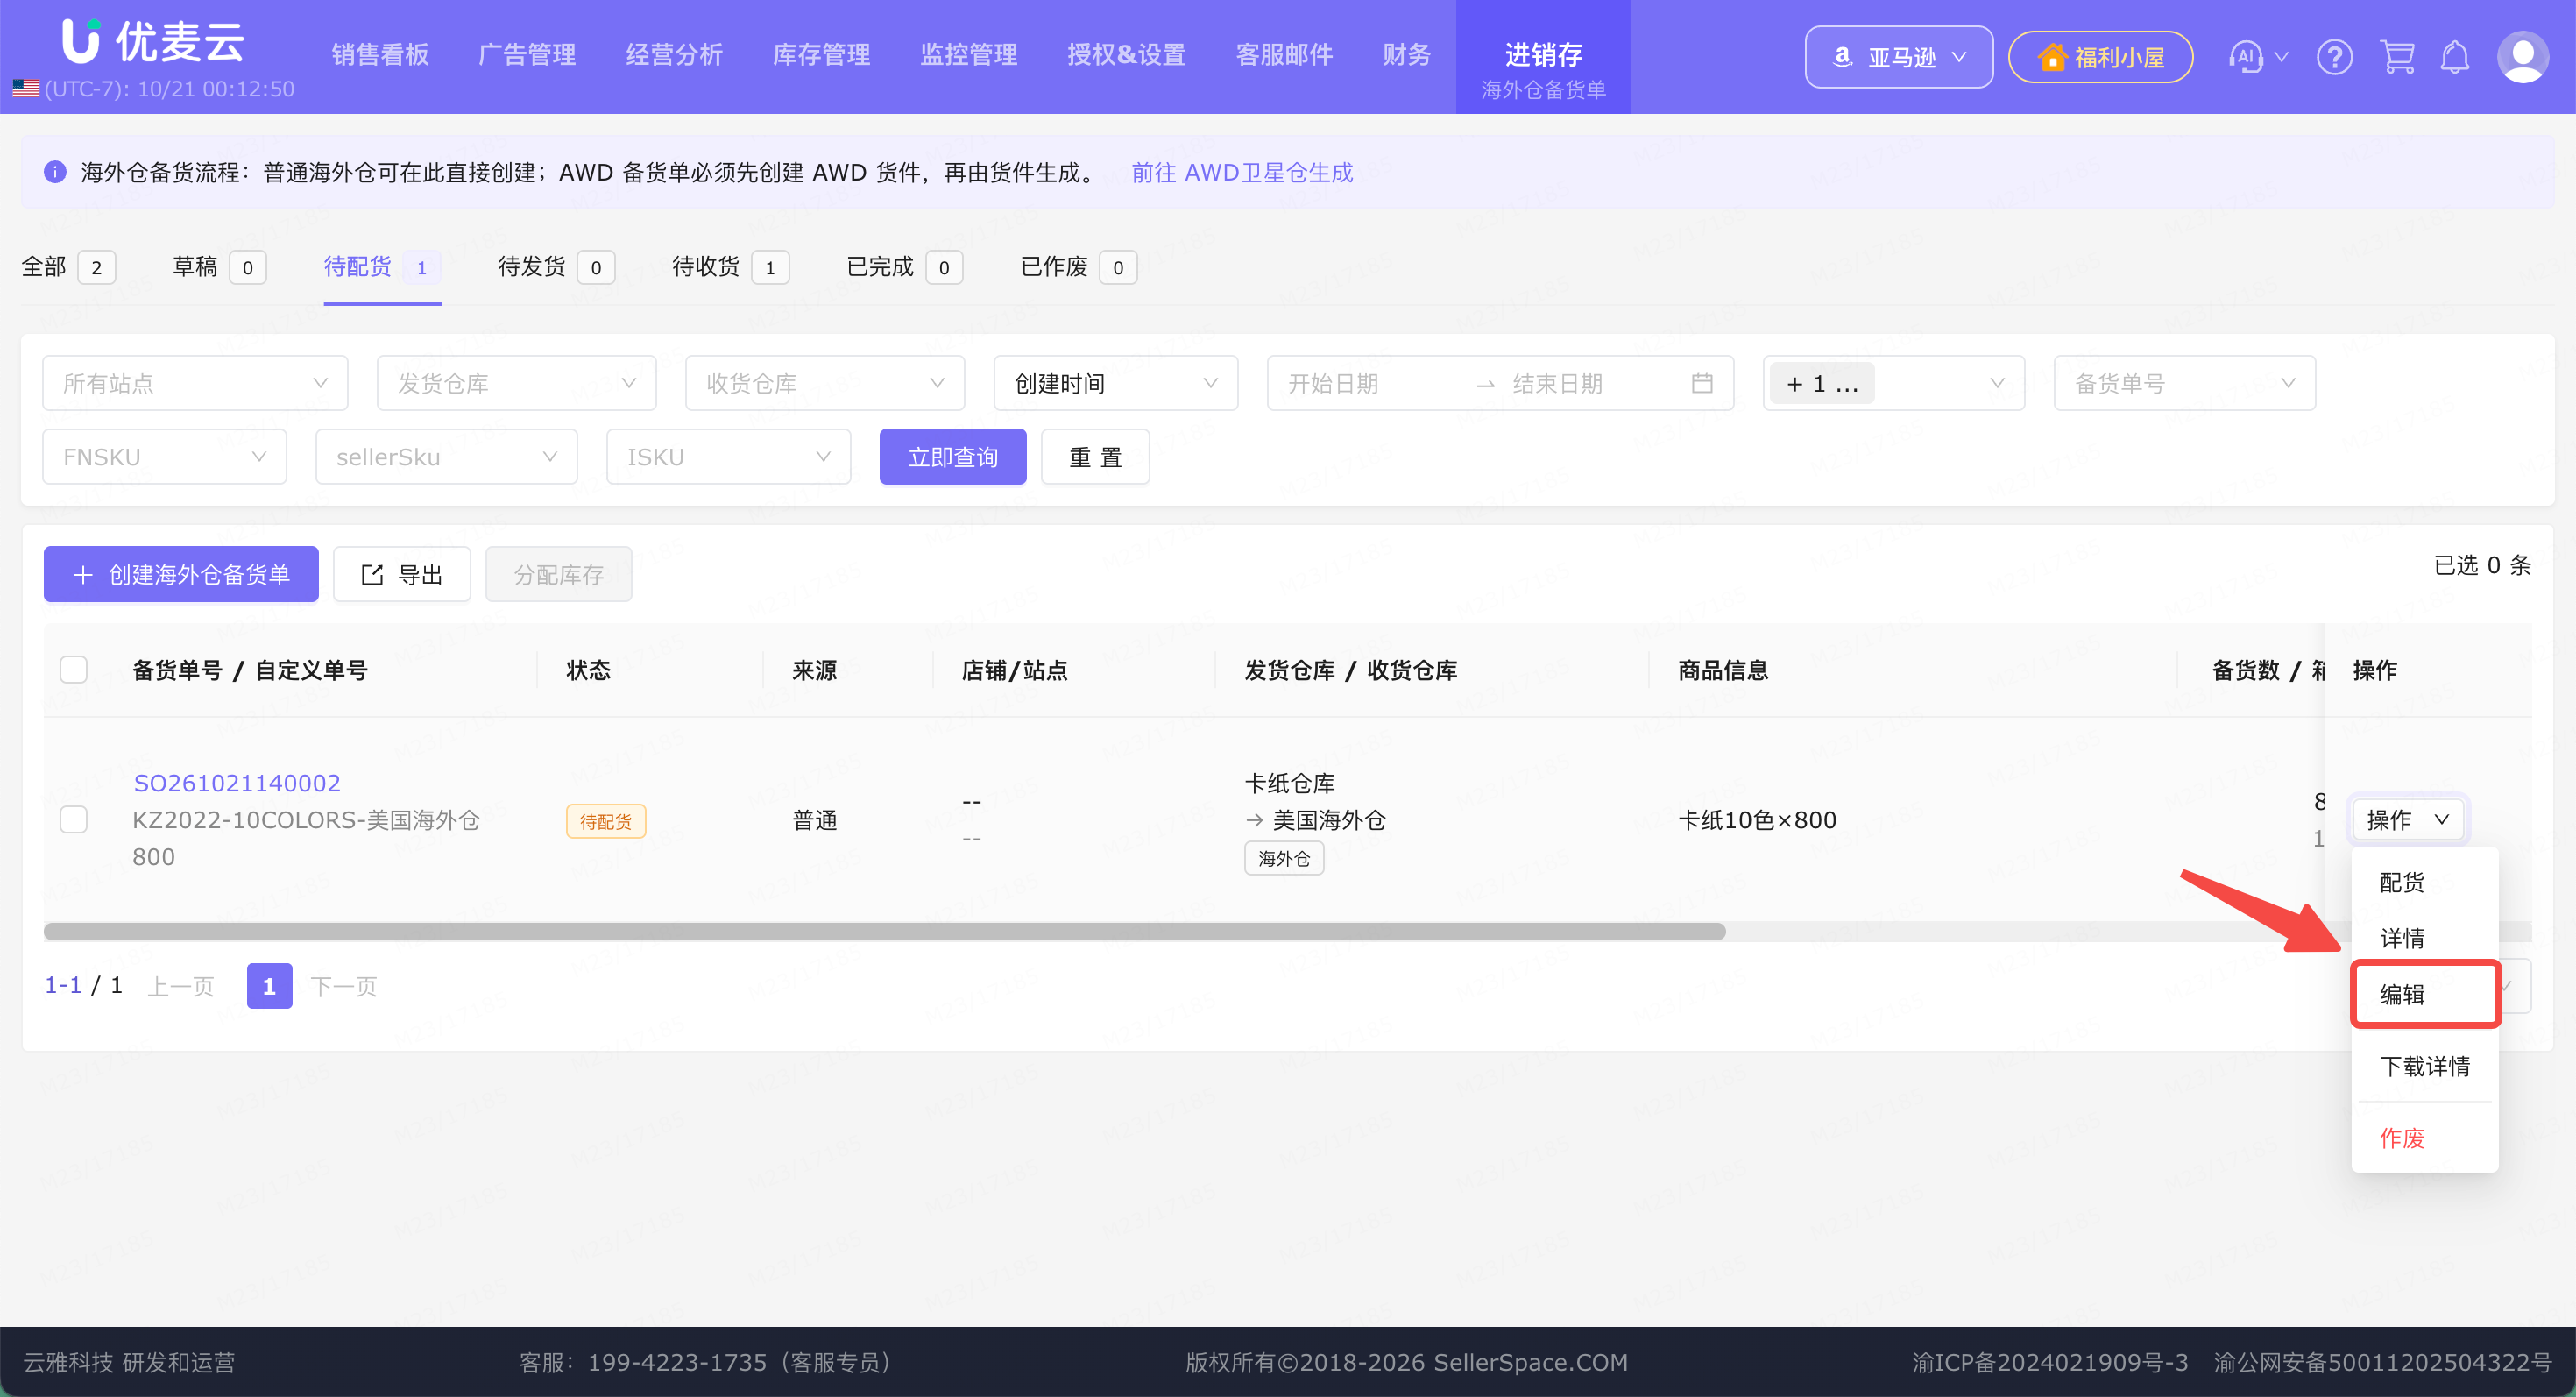Screen dimensions: 2576x1397
Task: Open the notification bell icon
Action: [x=2455, y=57]
